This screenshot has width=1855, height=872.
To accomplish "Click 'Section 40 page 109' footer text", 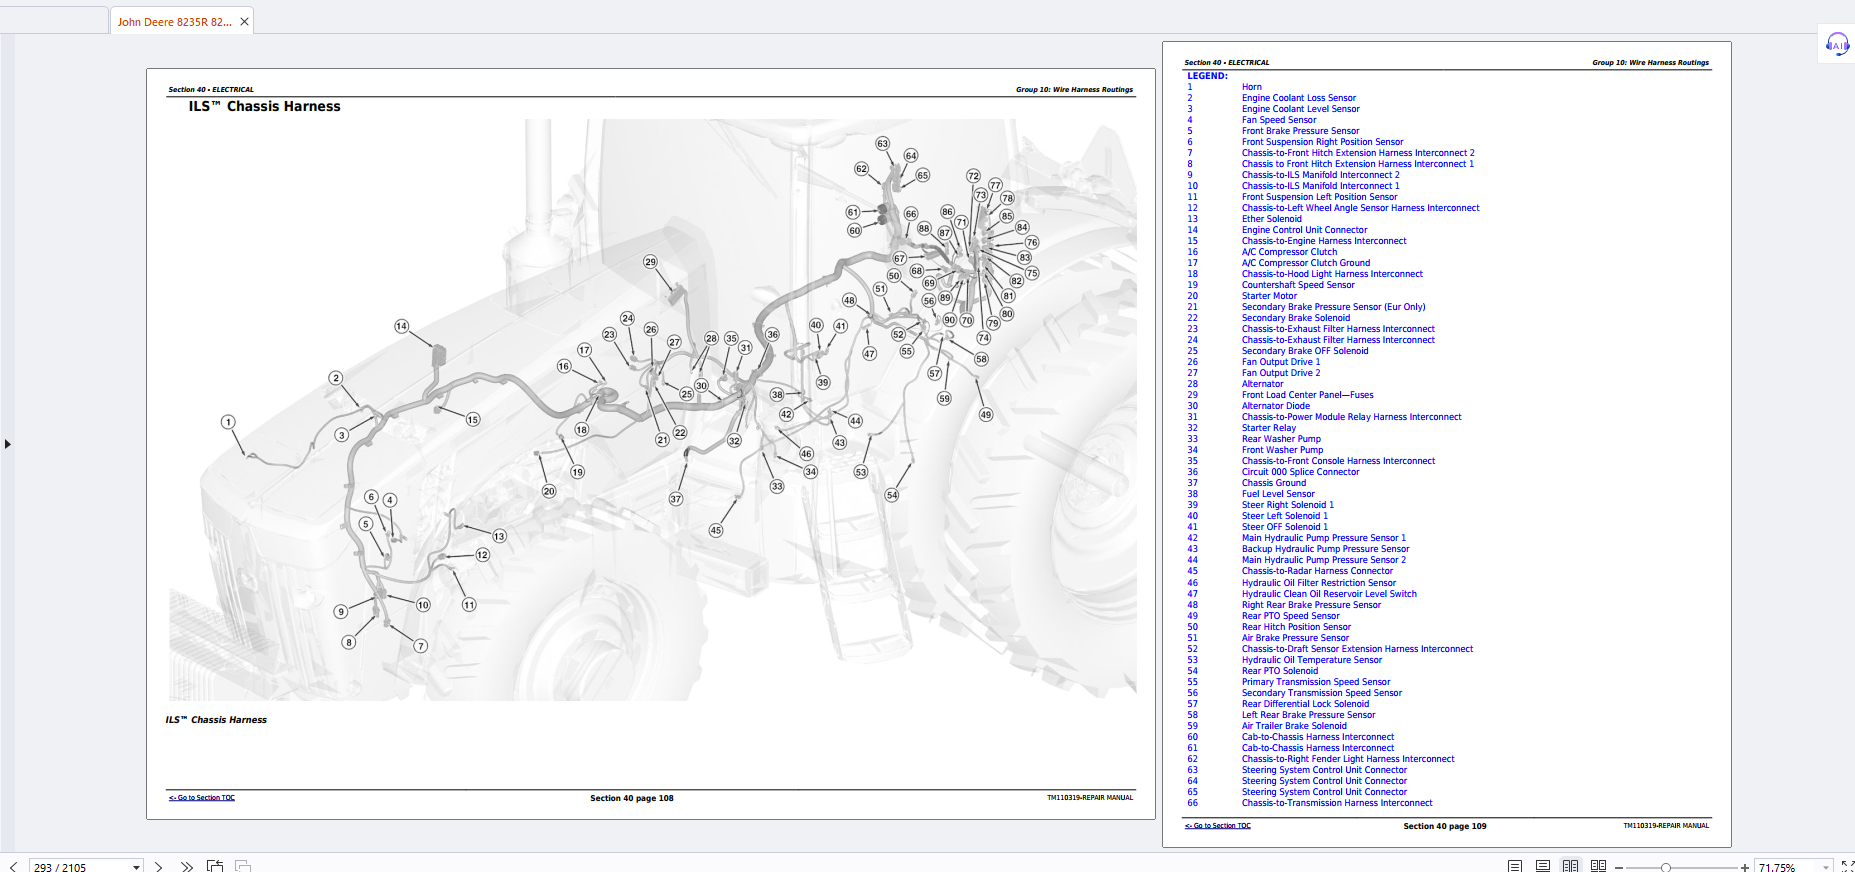I will coord(1444,826).
